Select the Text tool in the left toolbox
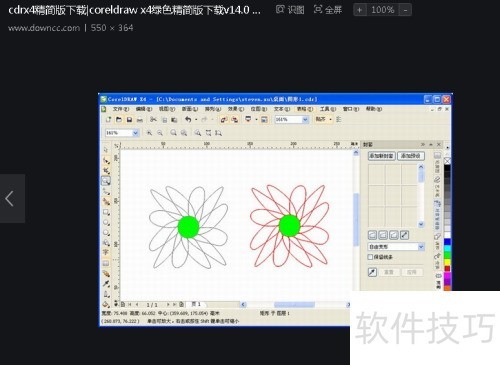Viewport: 500px width, 365px height. [106, 252]
